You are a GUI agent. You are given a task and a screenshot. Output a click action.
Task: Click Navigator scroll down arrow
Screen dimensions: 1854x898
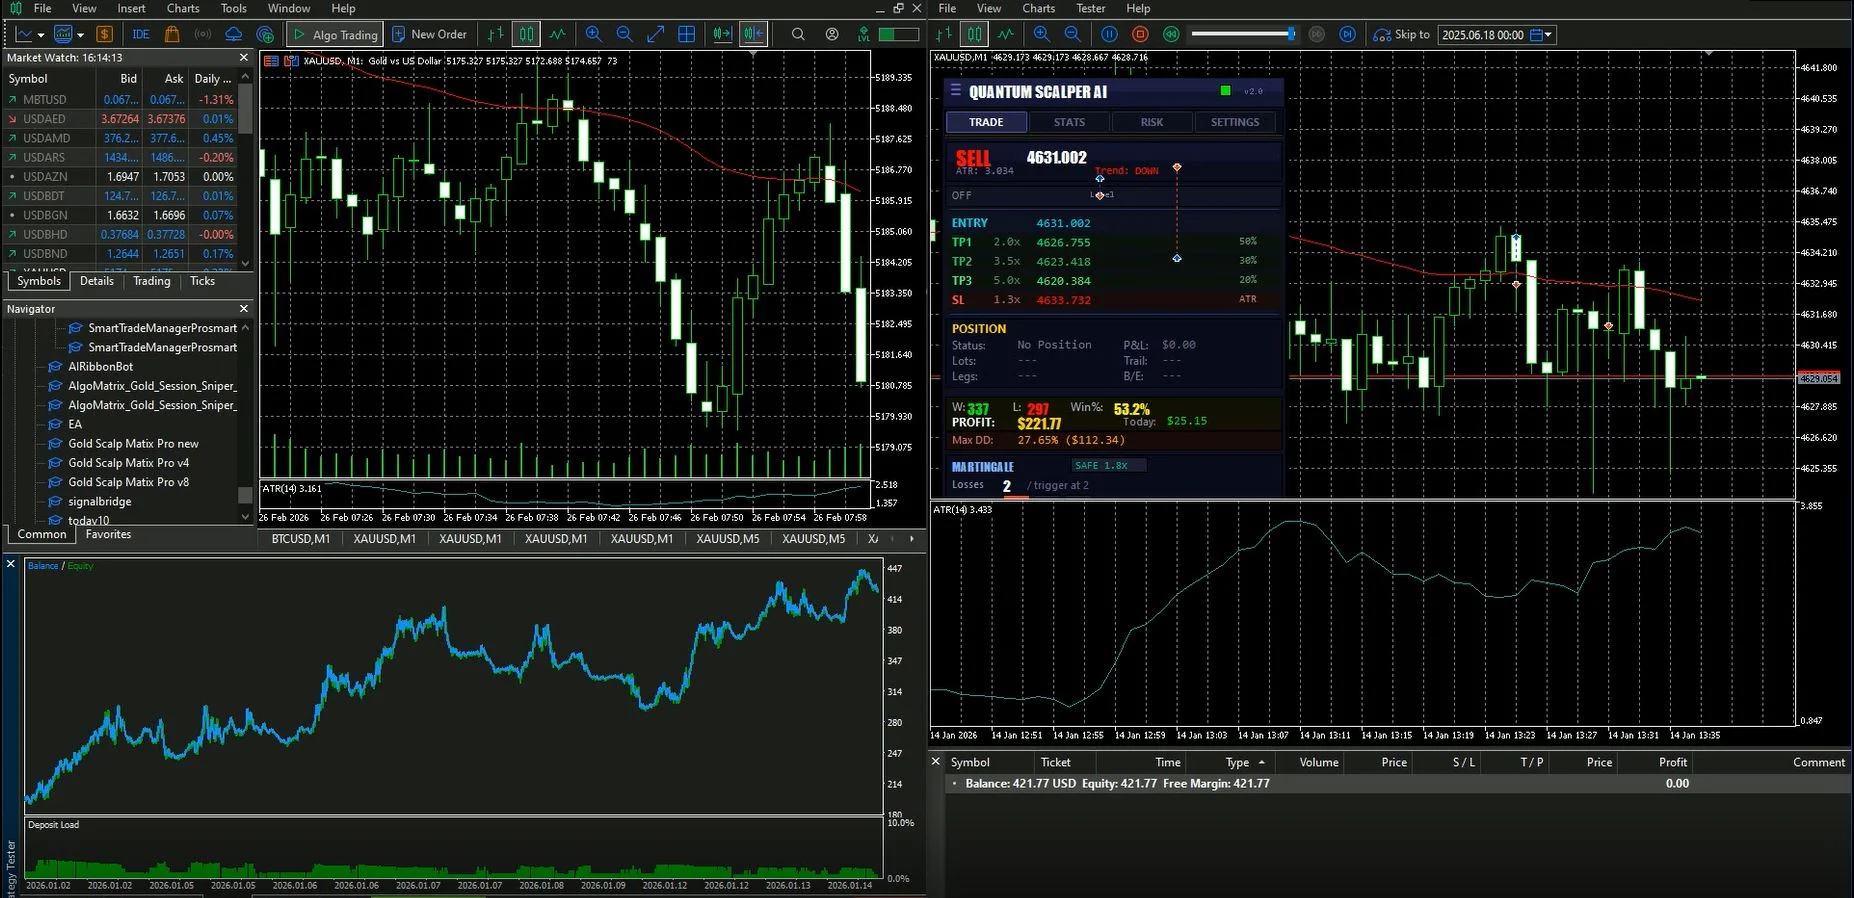[x=245, y=517]
